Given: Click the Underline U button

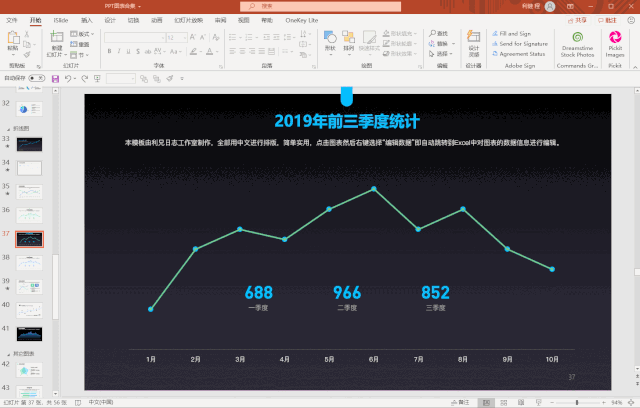Looking at the screenshot, I should pos(128,51).
